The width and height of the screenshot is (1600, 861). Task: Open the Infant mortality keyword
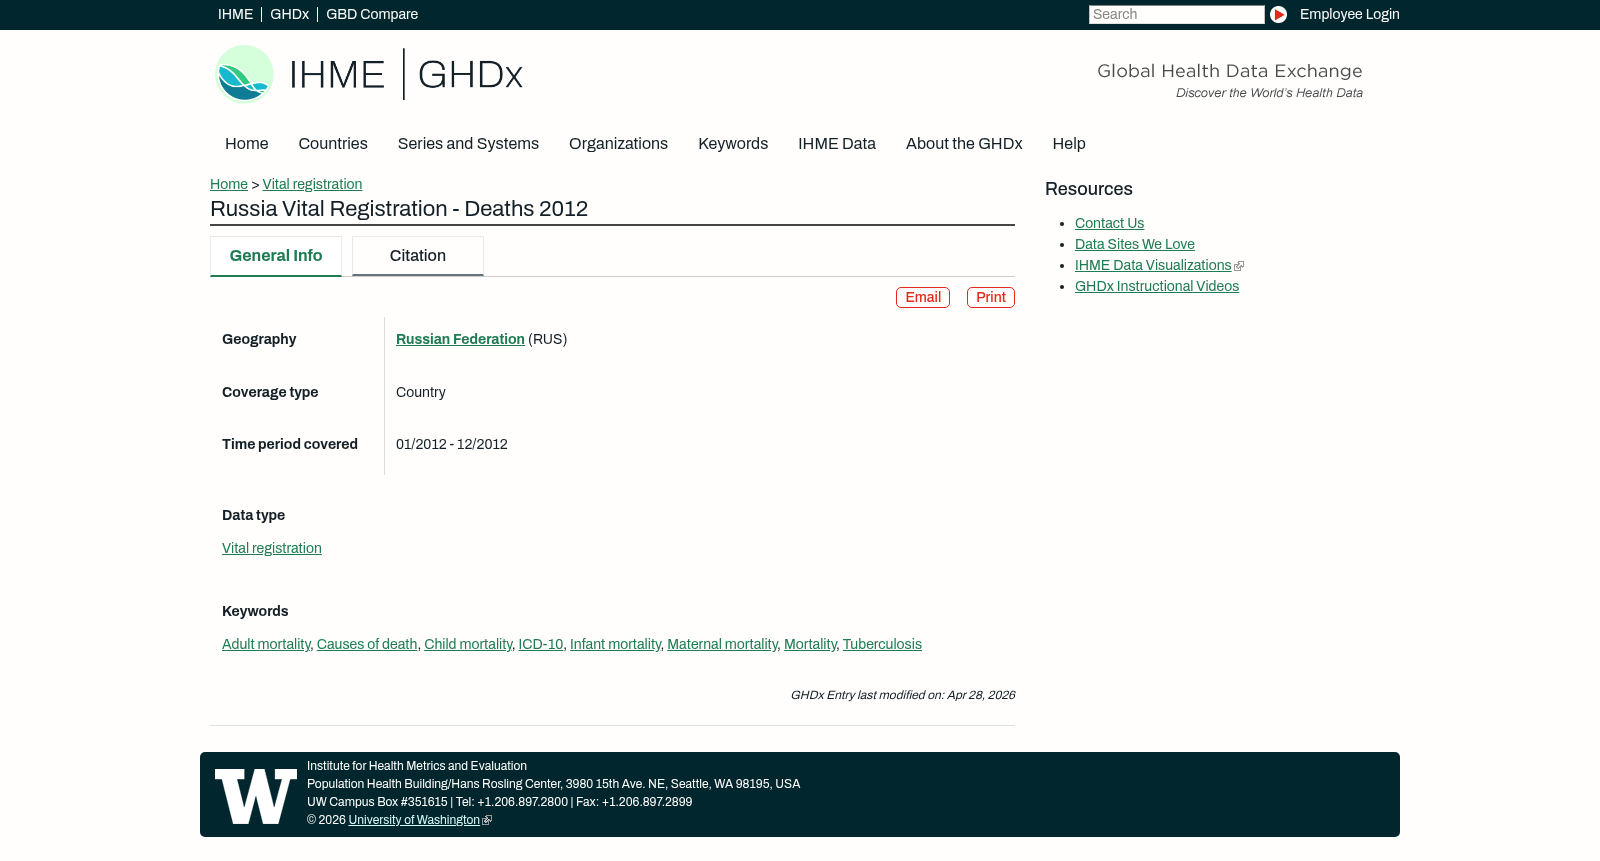[x=615, y=644]
